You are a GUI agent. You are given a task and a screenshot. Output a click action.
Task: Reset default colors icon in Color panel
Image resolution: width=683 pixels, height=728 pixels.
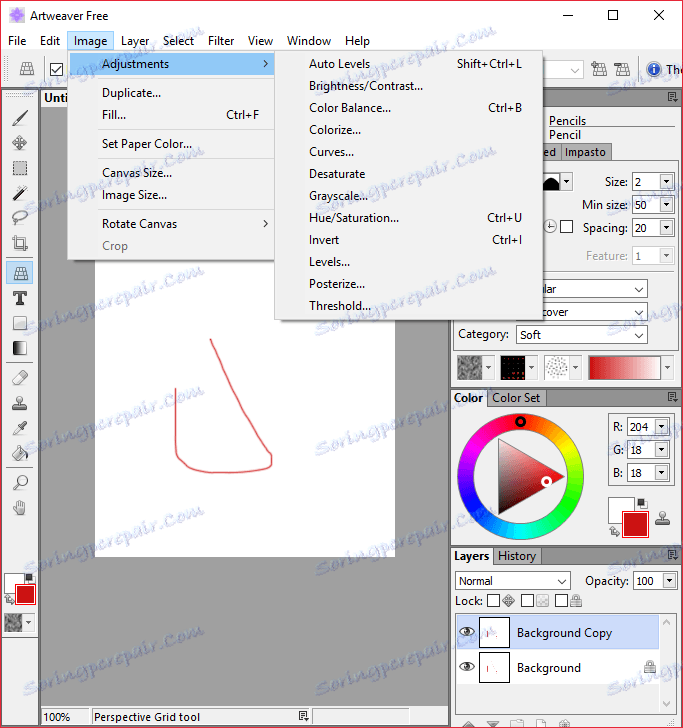tap(642, 503)
